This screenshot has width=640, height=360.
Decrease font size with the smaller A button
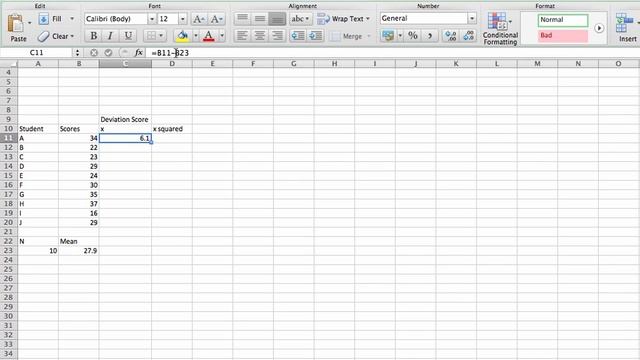pyautogui.click(x=216, y=19)
